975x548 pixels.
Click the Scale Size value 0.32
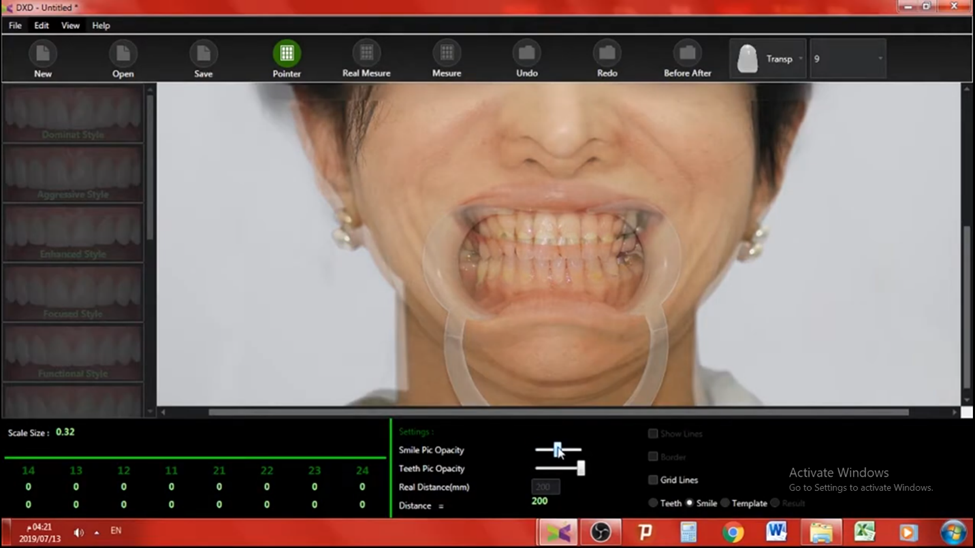65,432
